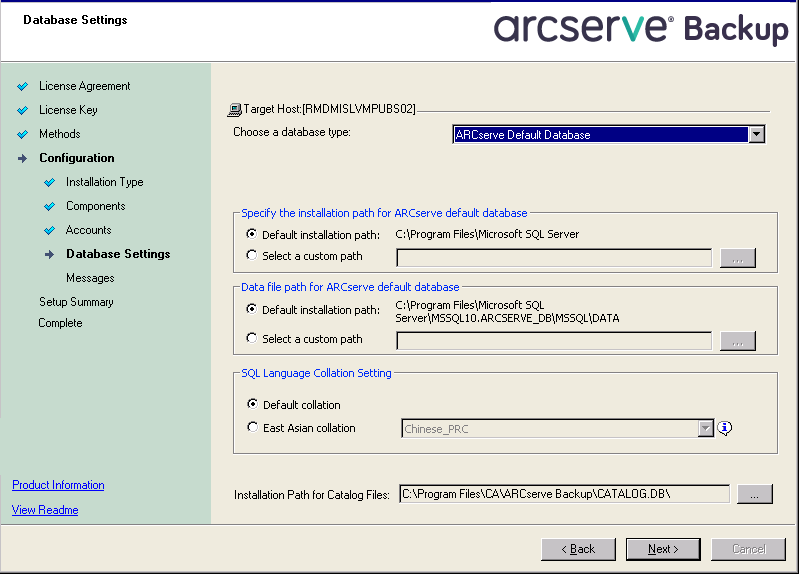Click the arcserve Backup logo
Image resolution: width=799 pixels, height=574 pixels.
click(641, 29)
